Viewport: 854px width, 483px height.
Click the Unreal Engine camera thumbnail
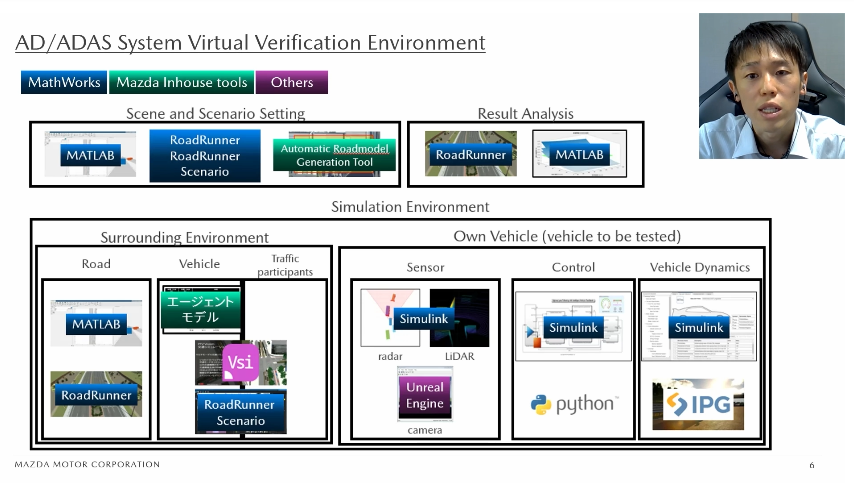[x=425, y=395]
